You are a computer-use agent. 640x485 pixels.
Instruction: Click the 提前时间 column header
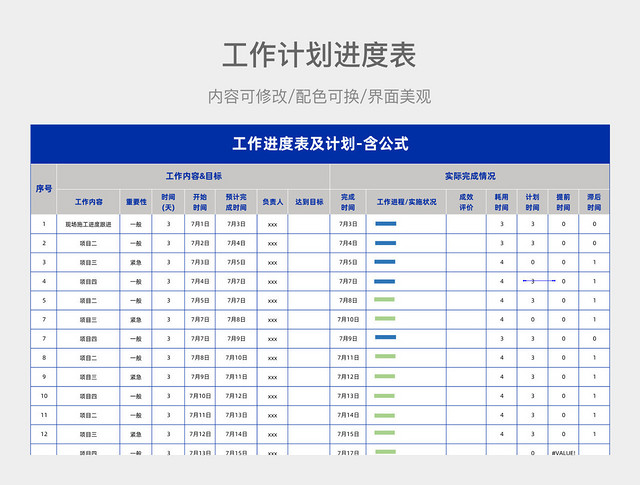tap(563, 202)
